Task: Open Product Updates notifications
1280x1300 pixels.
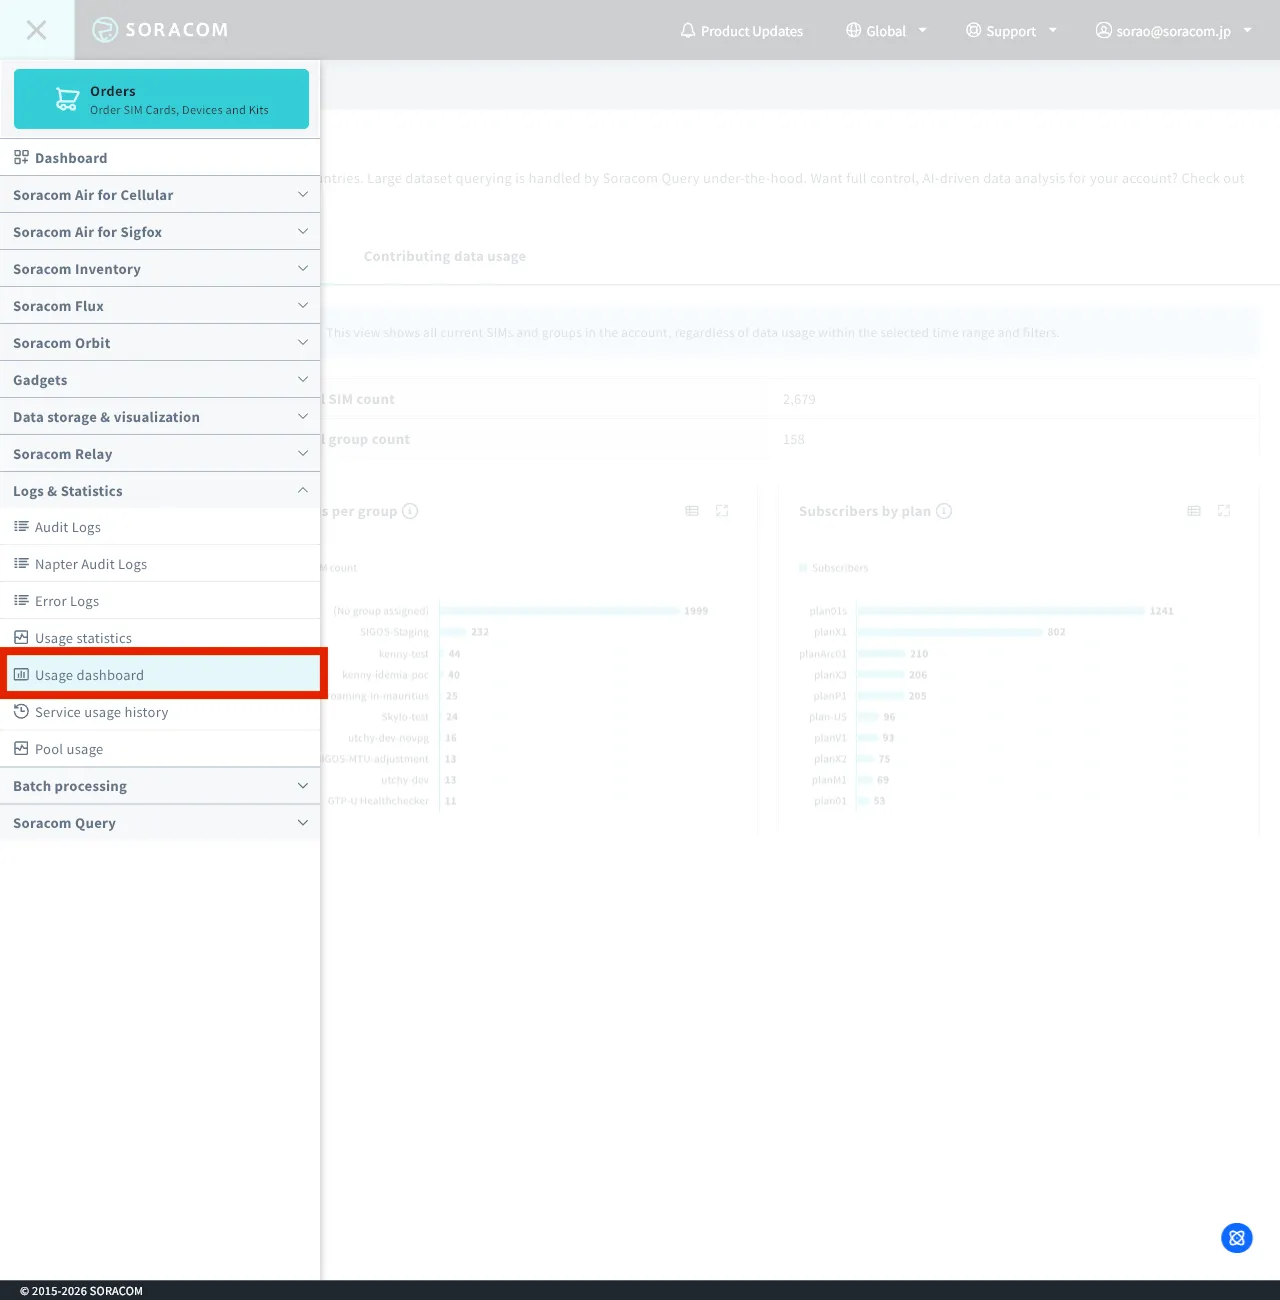Action: point(741,31)
